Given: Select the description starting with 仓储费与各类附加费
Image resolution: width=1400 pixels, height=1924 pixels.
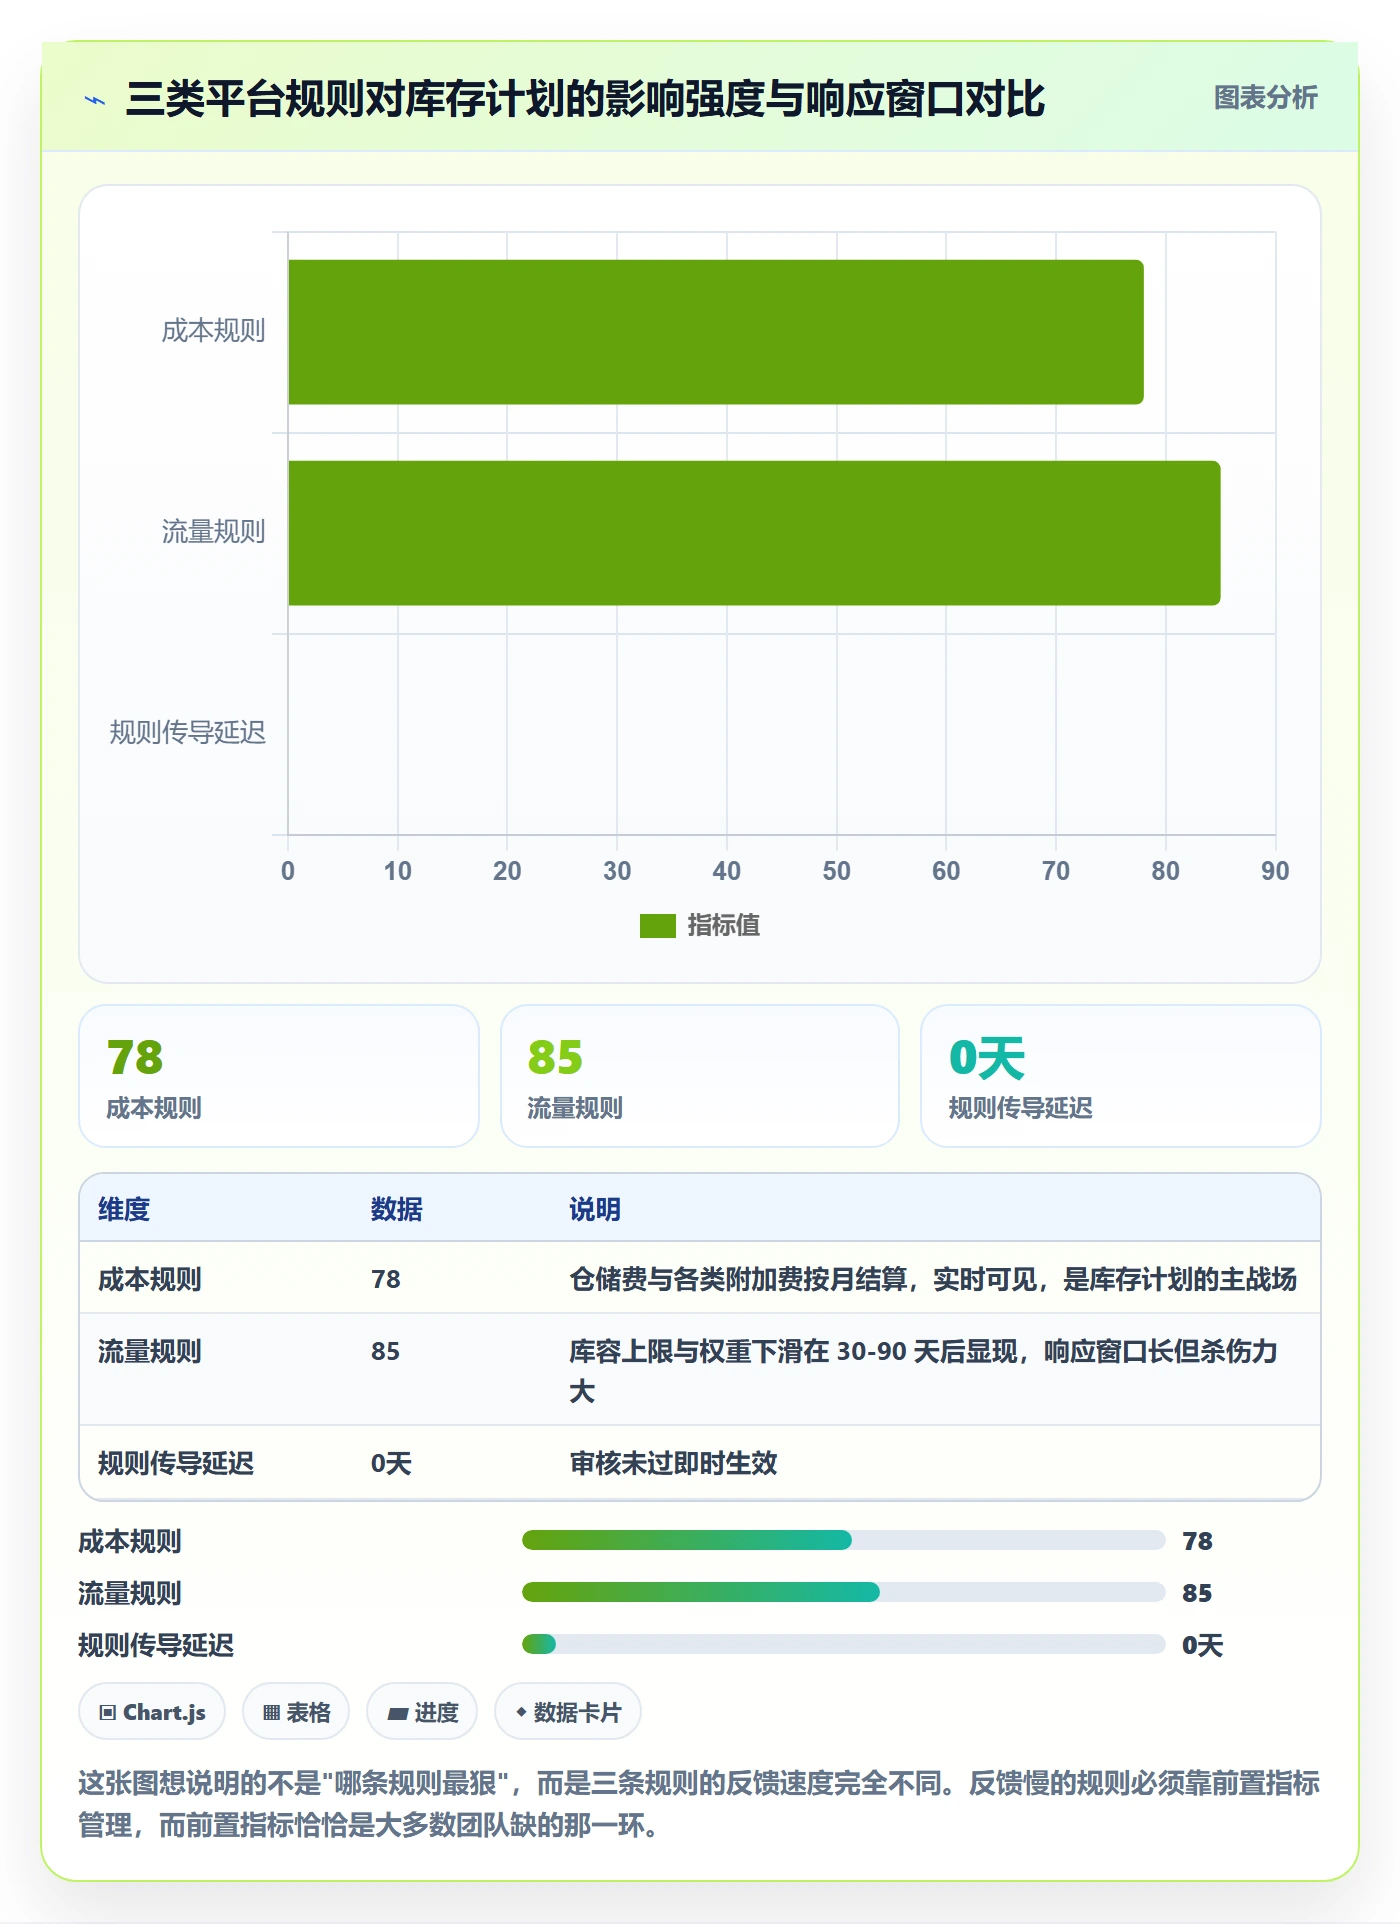Looking at the screenshot, I should coord(933,1279).
